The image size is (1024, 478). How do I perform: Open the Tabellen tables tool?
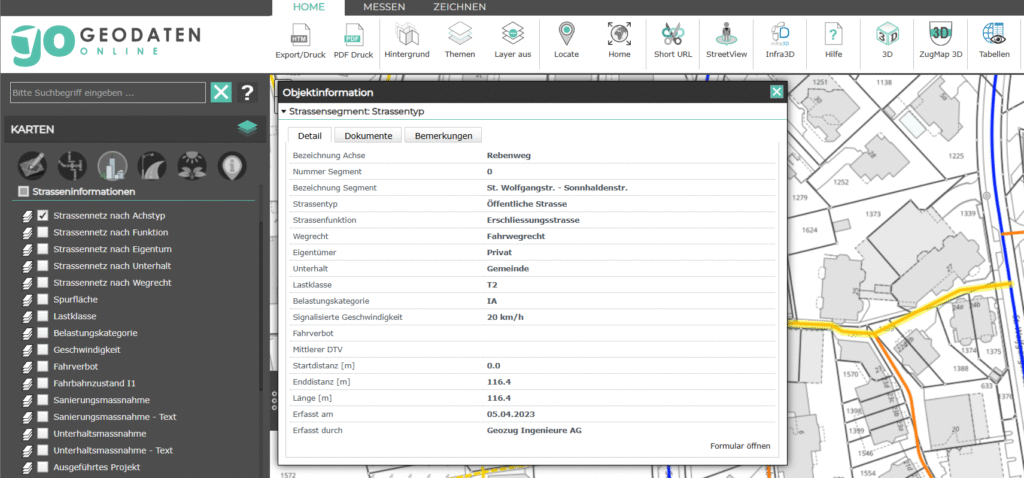(994, 40)
